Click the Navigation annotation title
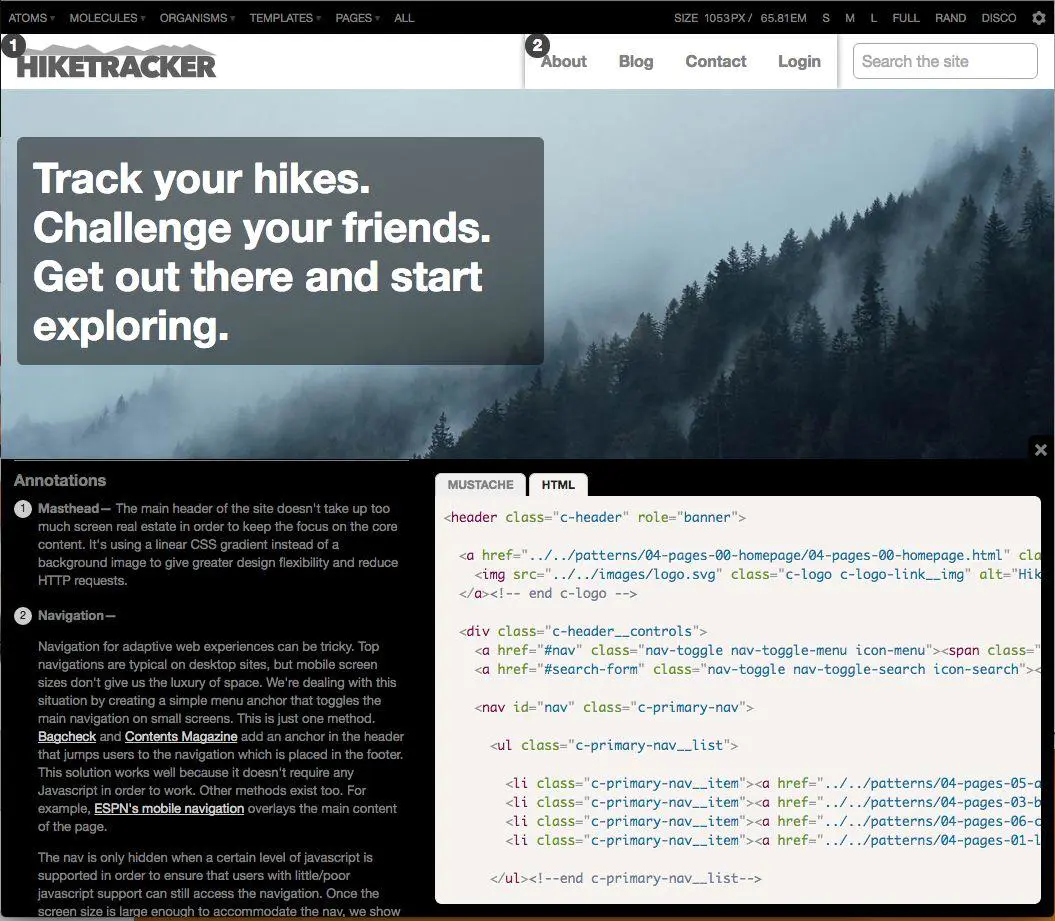 (x=71, y=616)
